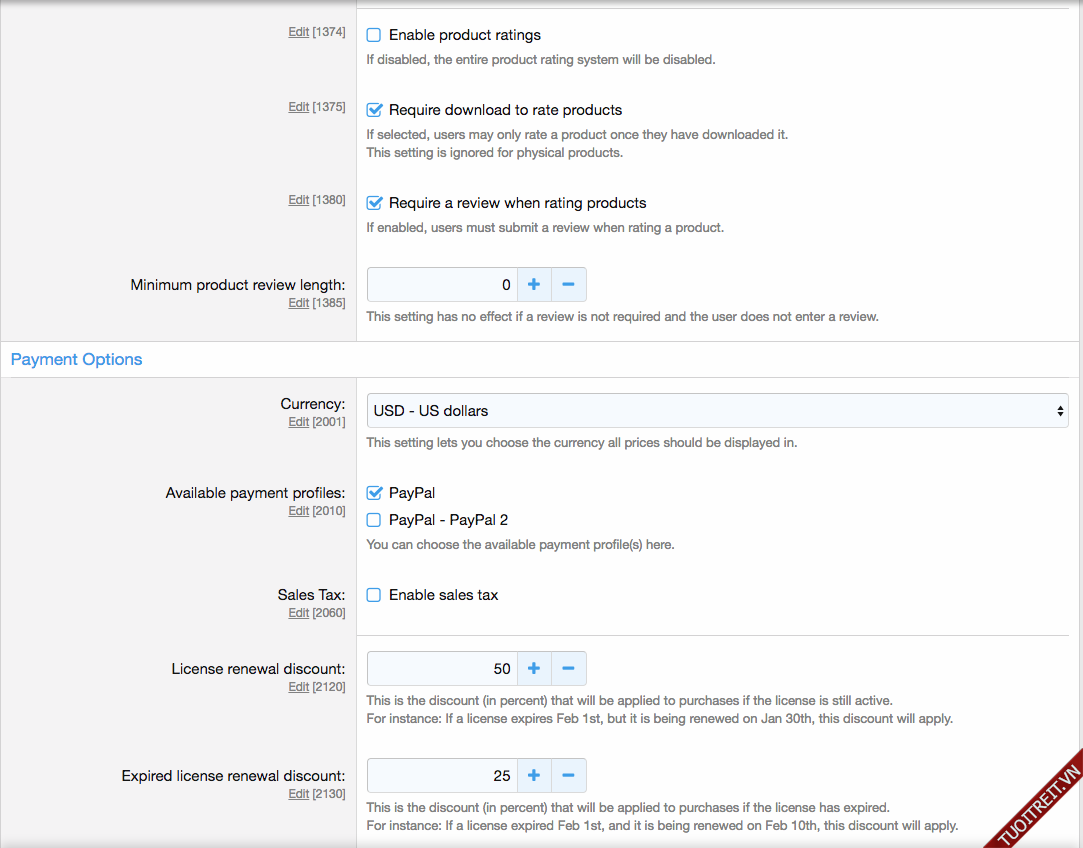Click plus for License renewal discount
The image size is (1083, 848).
[x=534, y=669]
